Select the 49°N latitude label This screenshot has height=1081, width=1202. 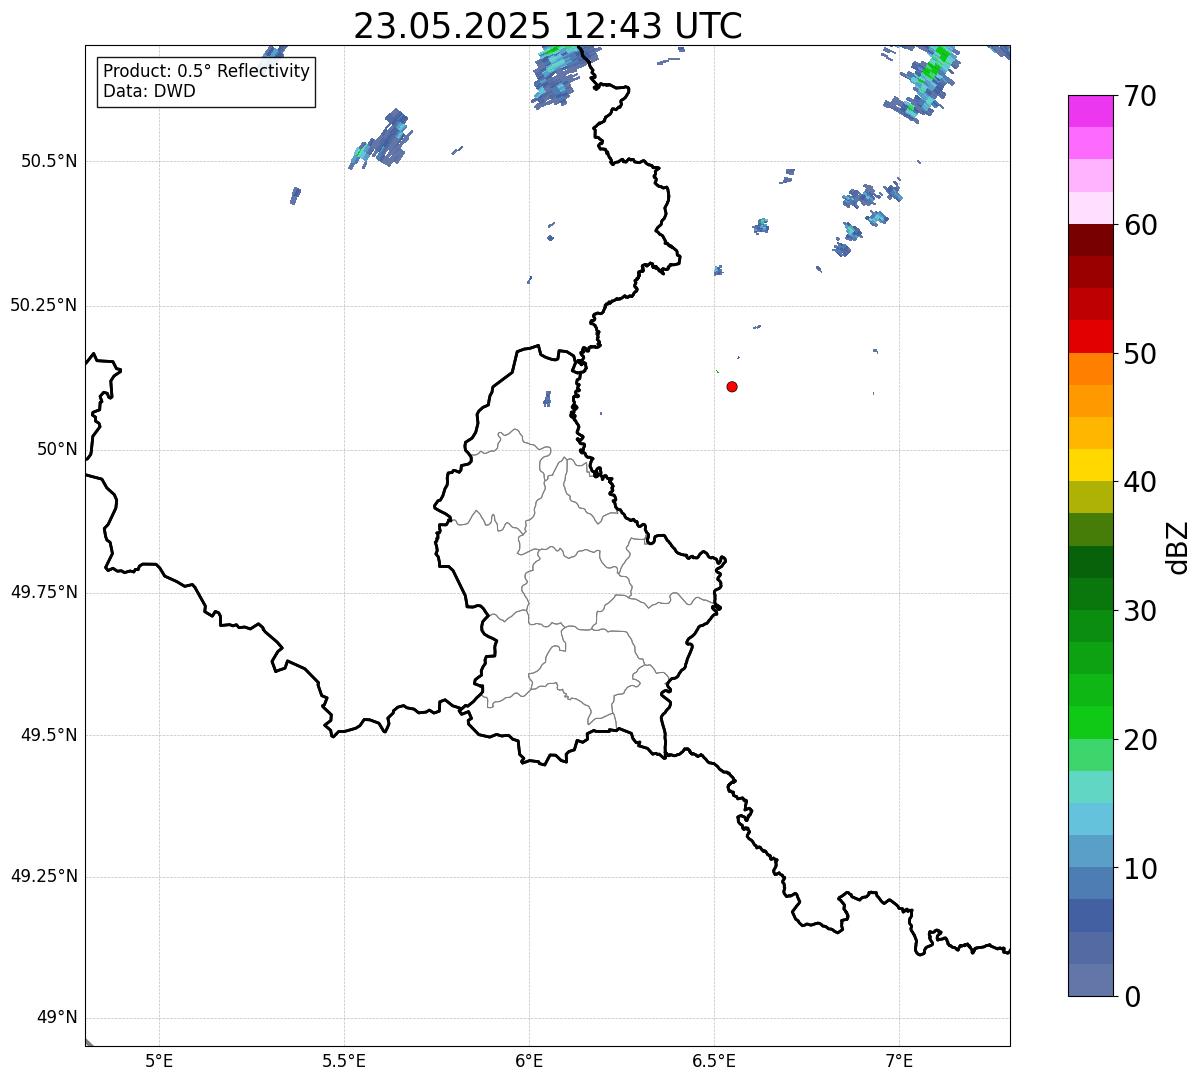coord(57,1018)
